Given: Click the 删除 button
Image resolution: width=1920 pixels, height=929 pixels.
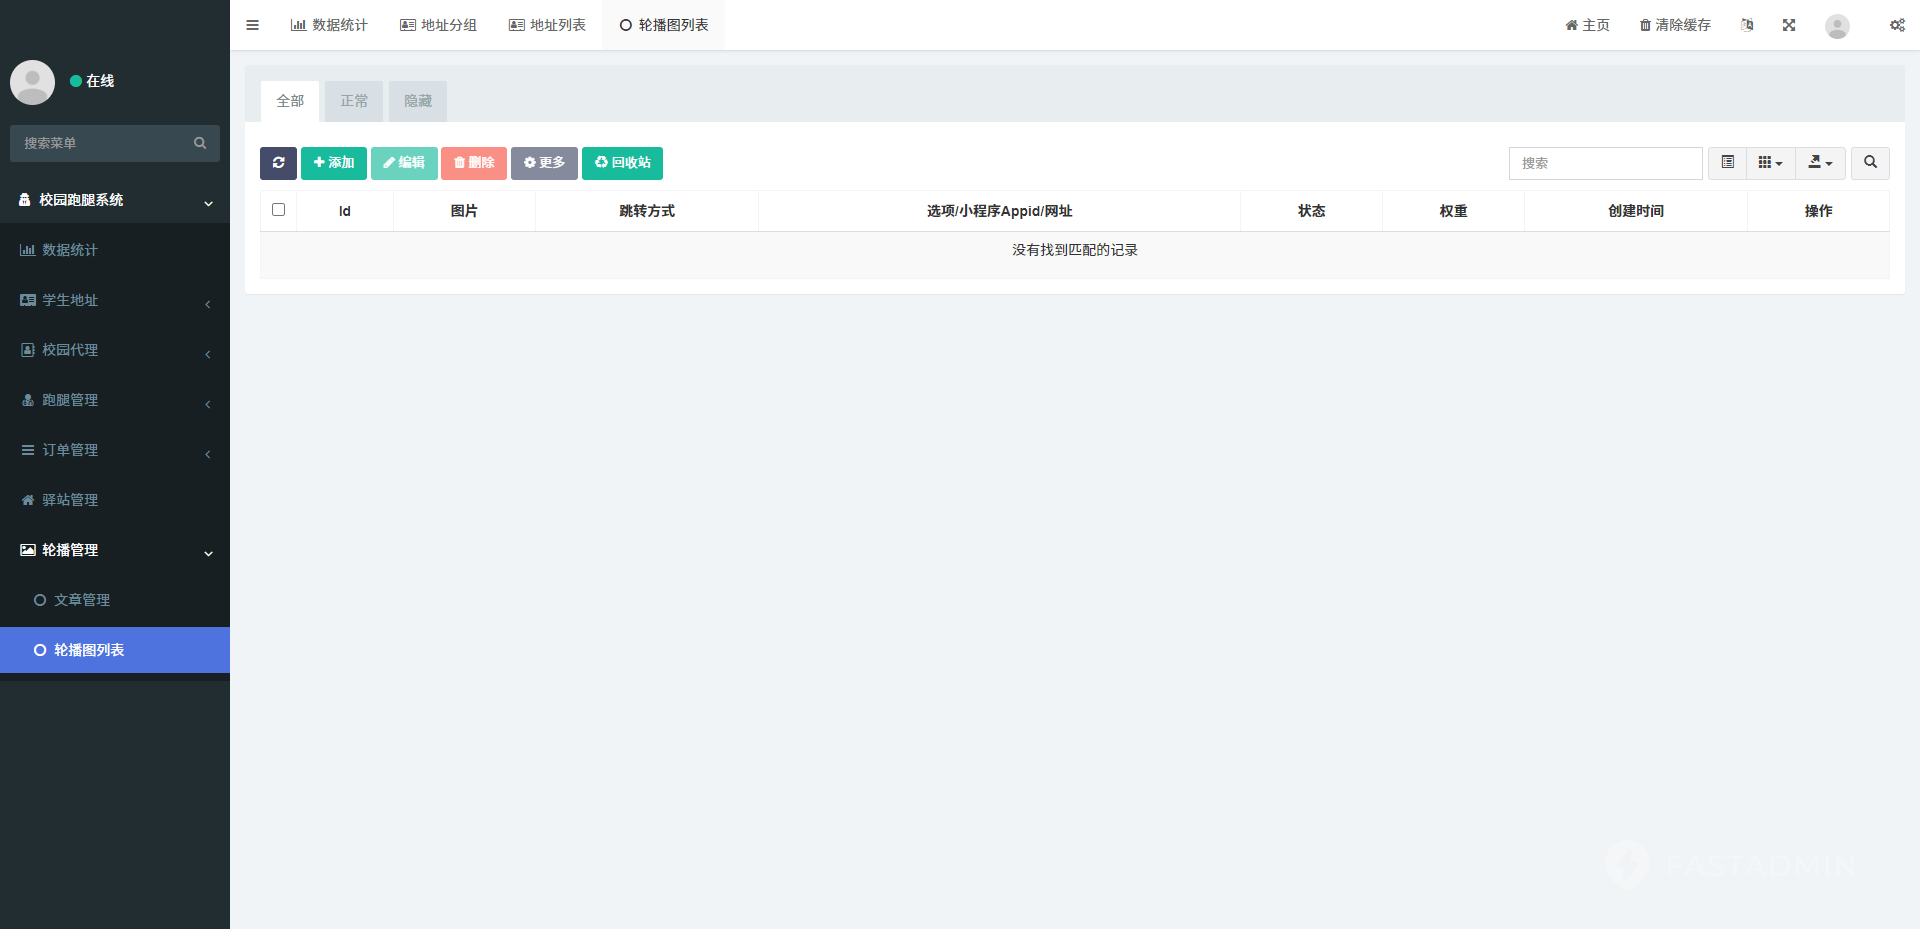Looking at the screenshot, I should point(474,163).
